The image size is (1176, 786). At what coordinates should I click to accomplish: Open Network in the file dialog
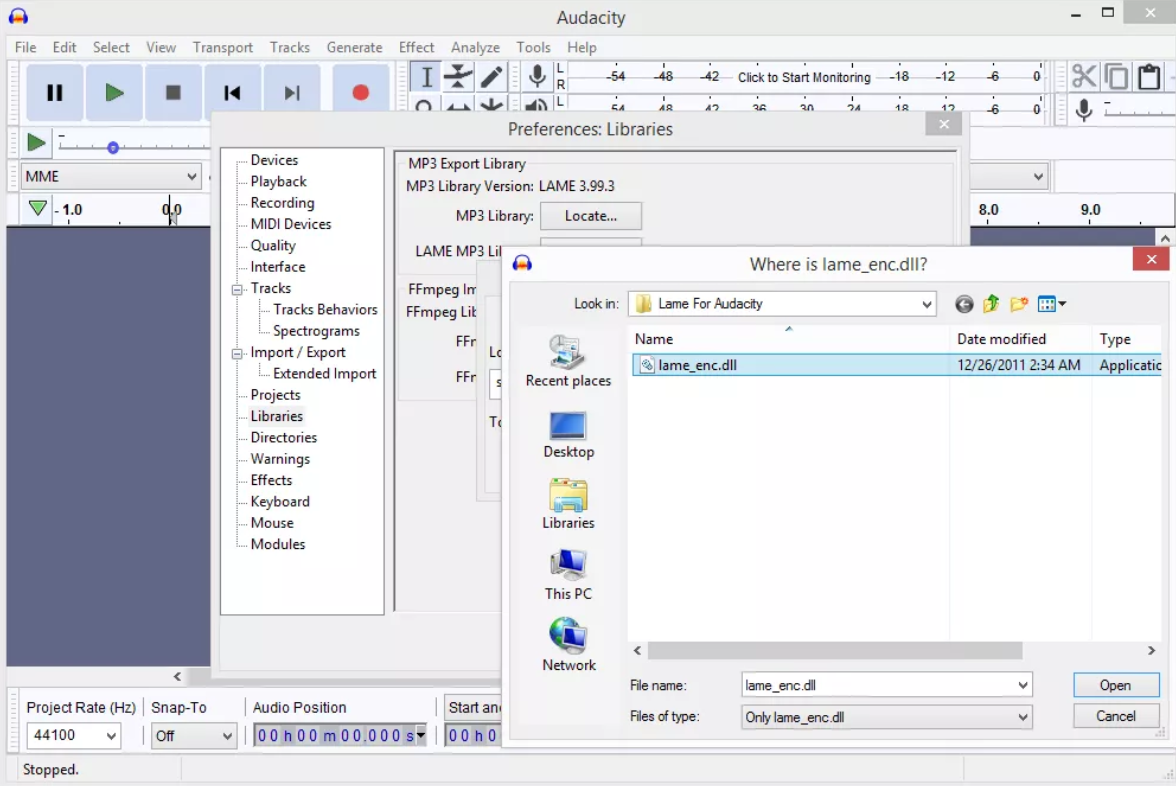568,645
